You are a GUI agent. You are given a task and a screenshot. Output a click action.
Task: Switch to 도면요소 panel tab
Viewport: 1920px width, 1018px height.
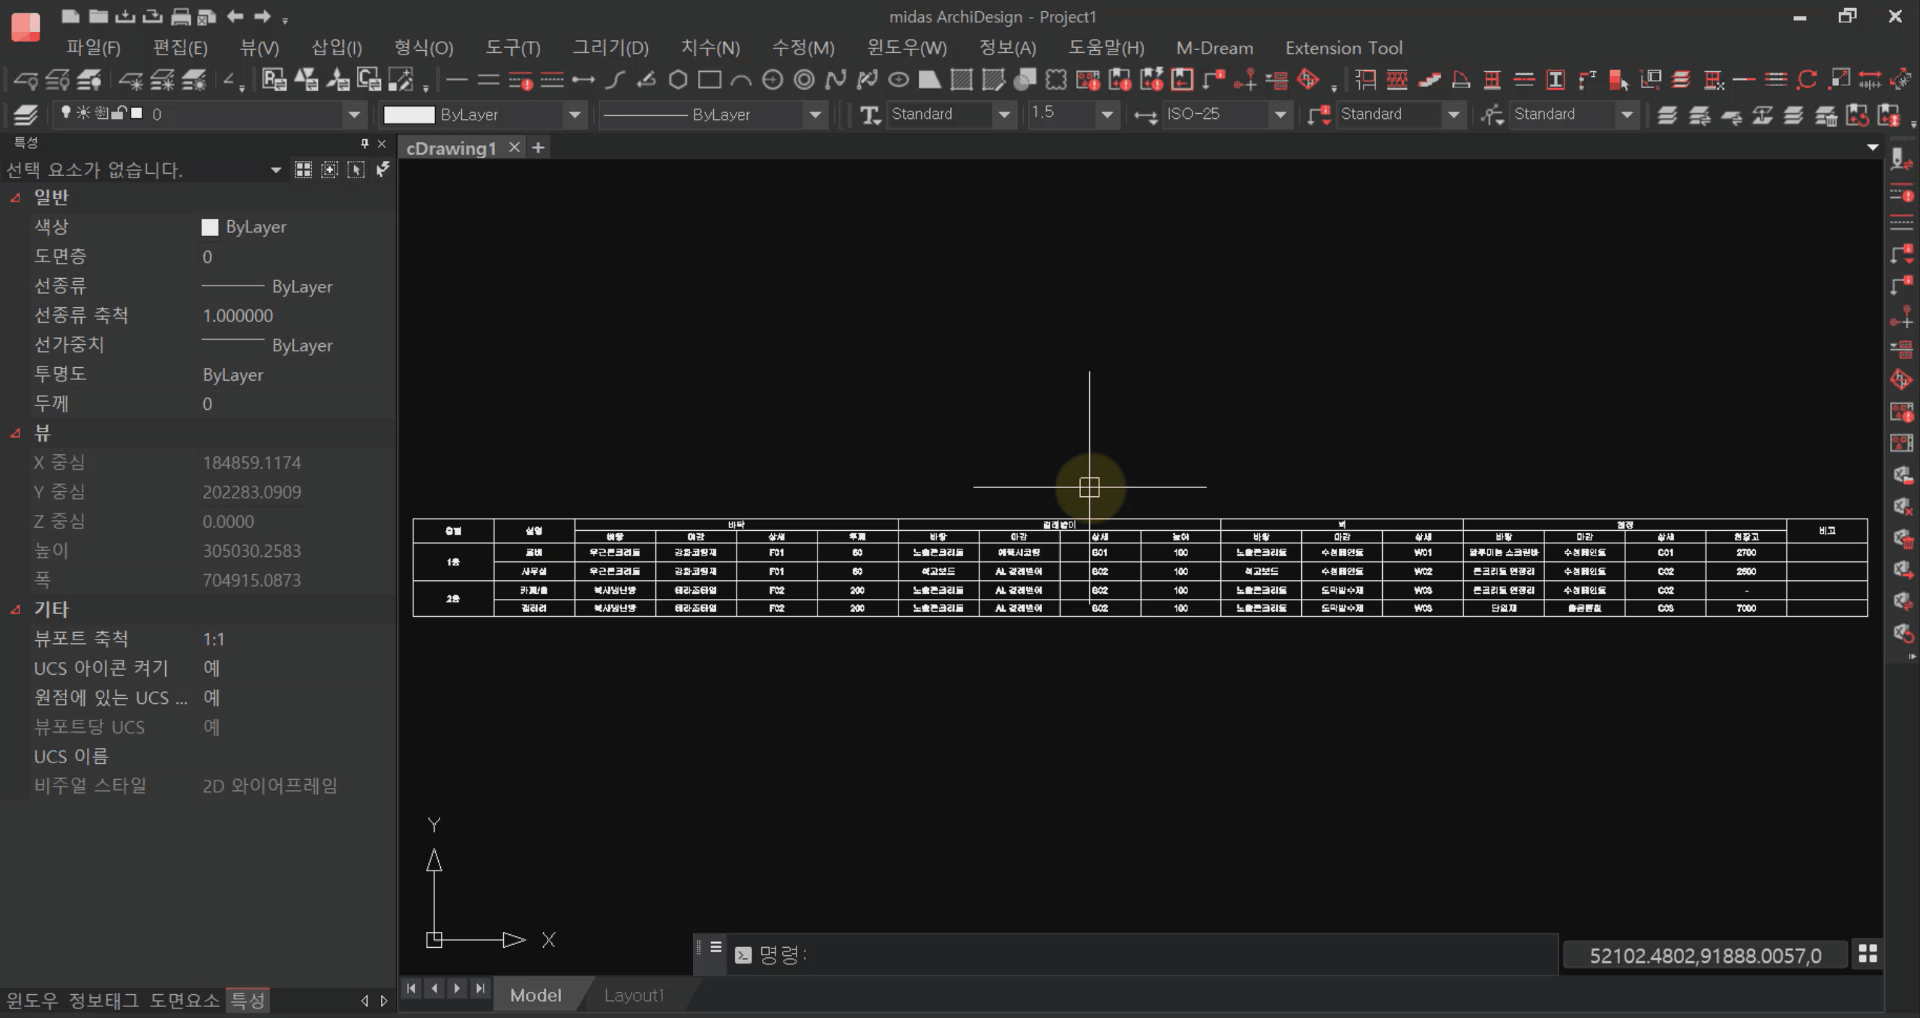point(184,1000)
